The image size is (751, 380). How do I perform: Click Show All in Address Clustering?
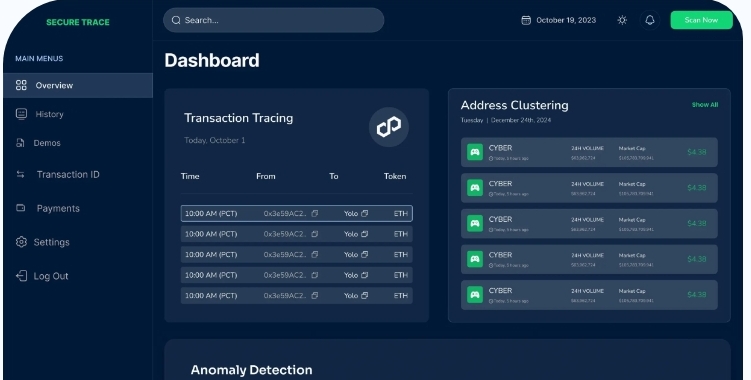(x=705, y=104)
